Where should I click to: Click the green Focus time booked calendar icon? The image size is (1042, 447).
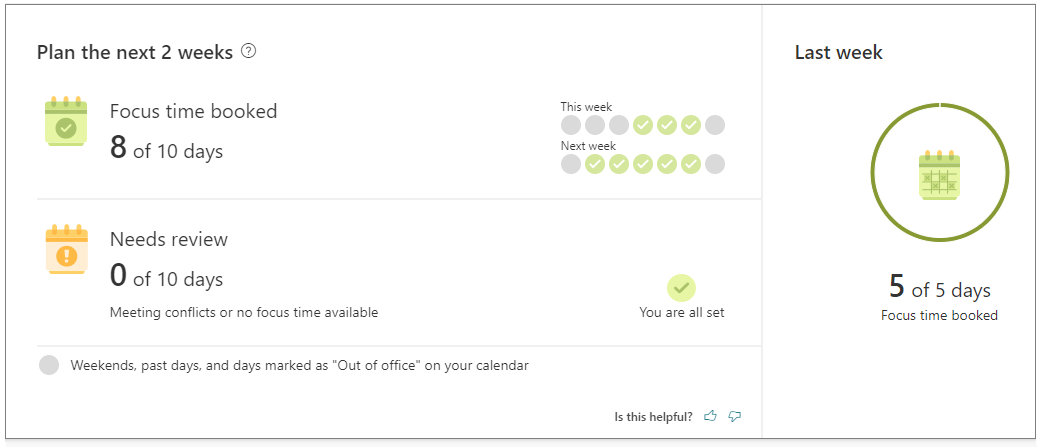pyautogui.click(x=66, y=121)
